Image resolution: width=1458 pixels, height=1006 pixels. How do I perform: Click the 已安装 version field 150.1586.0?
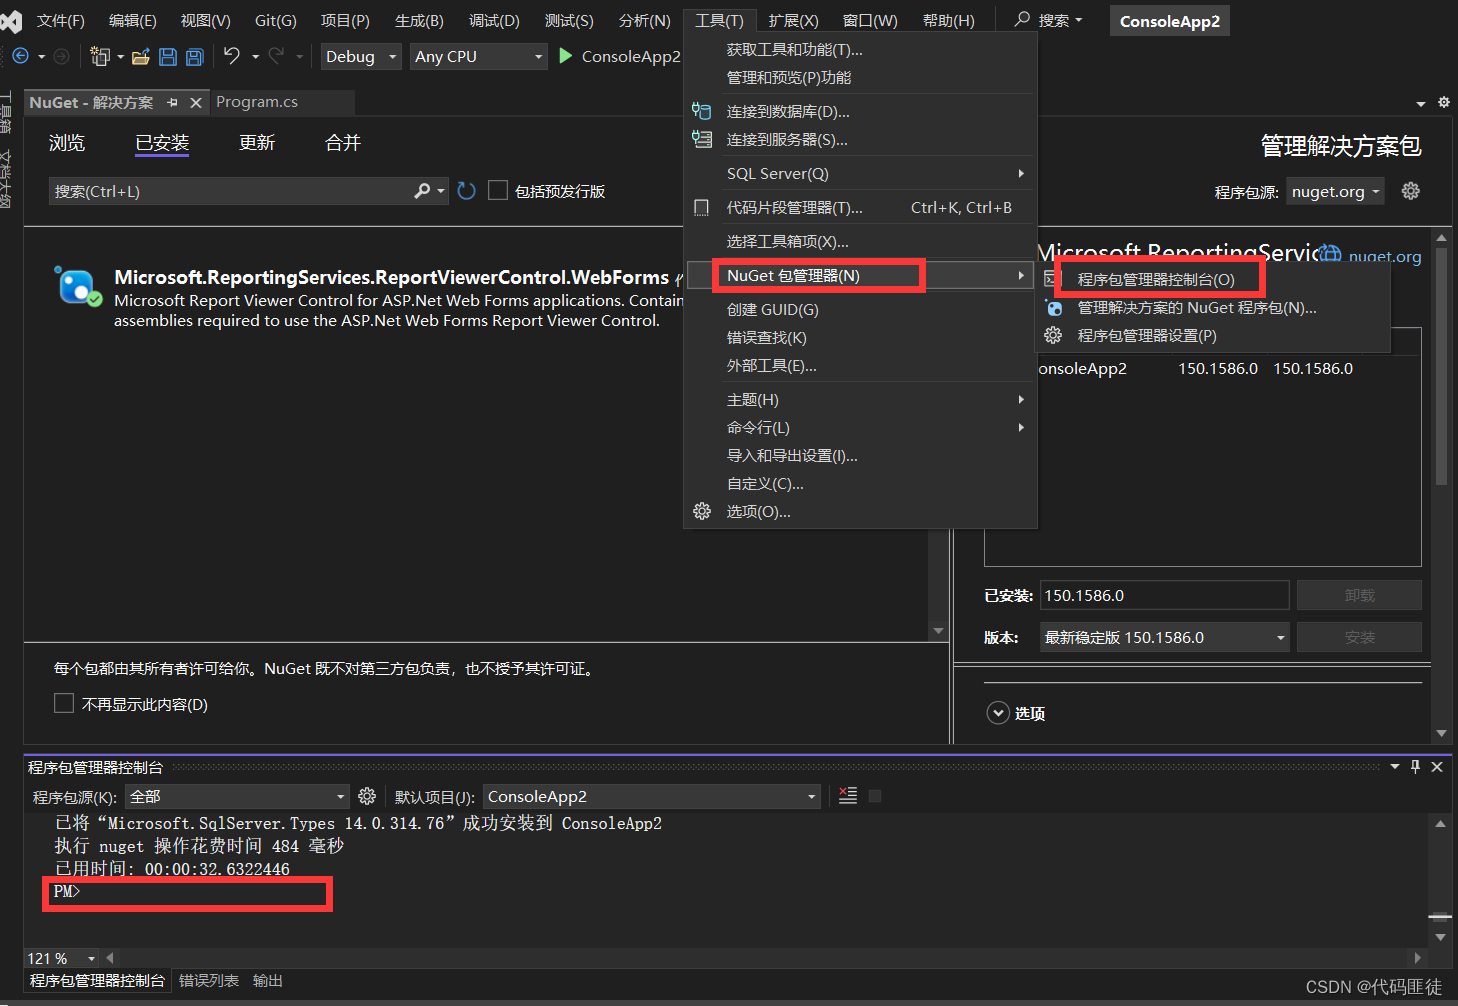[x=1165, y=595]
